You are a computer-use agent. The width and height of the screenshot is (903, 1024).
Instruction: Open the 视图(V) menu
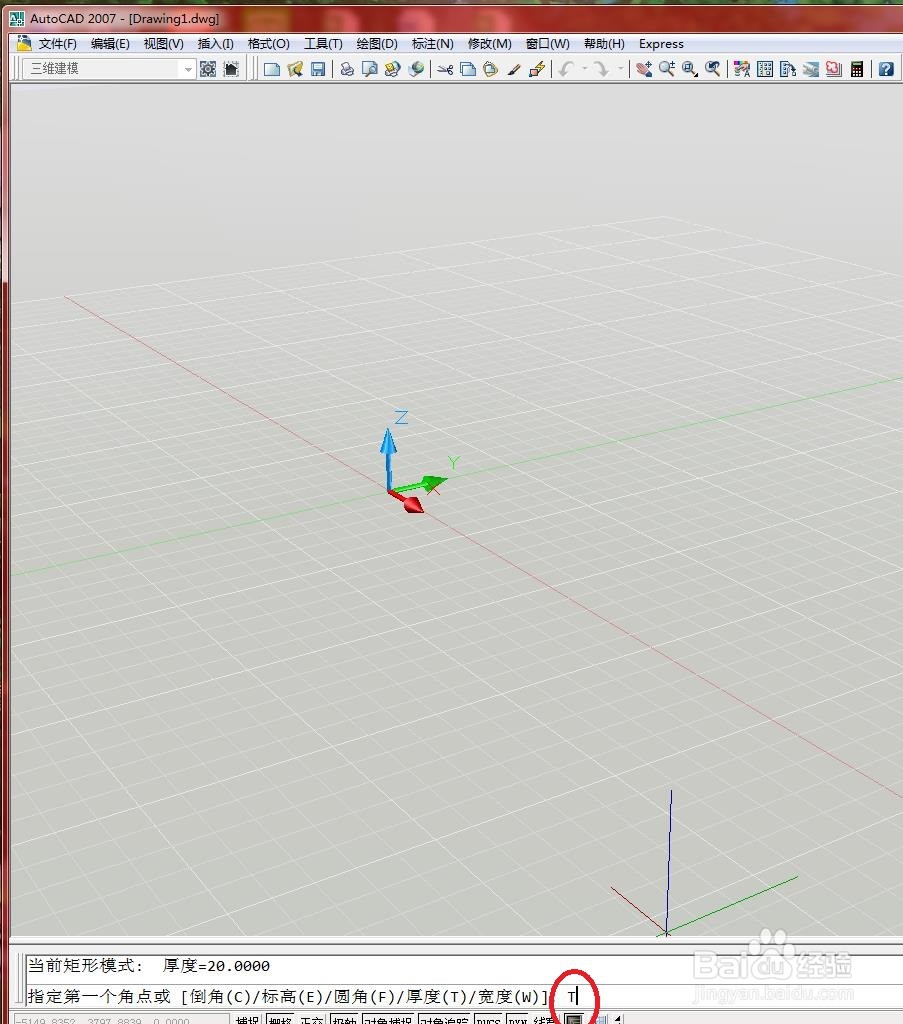click(x=163, y=44)
